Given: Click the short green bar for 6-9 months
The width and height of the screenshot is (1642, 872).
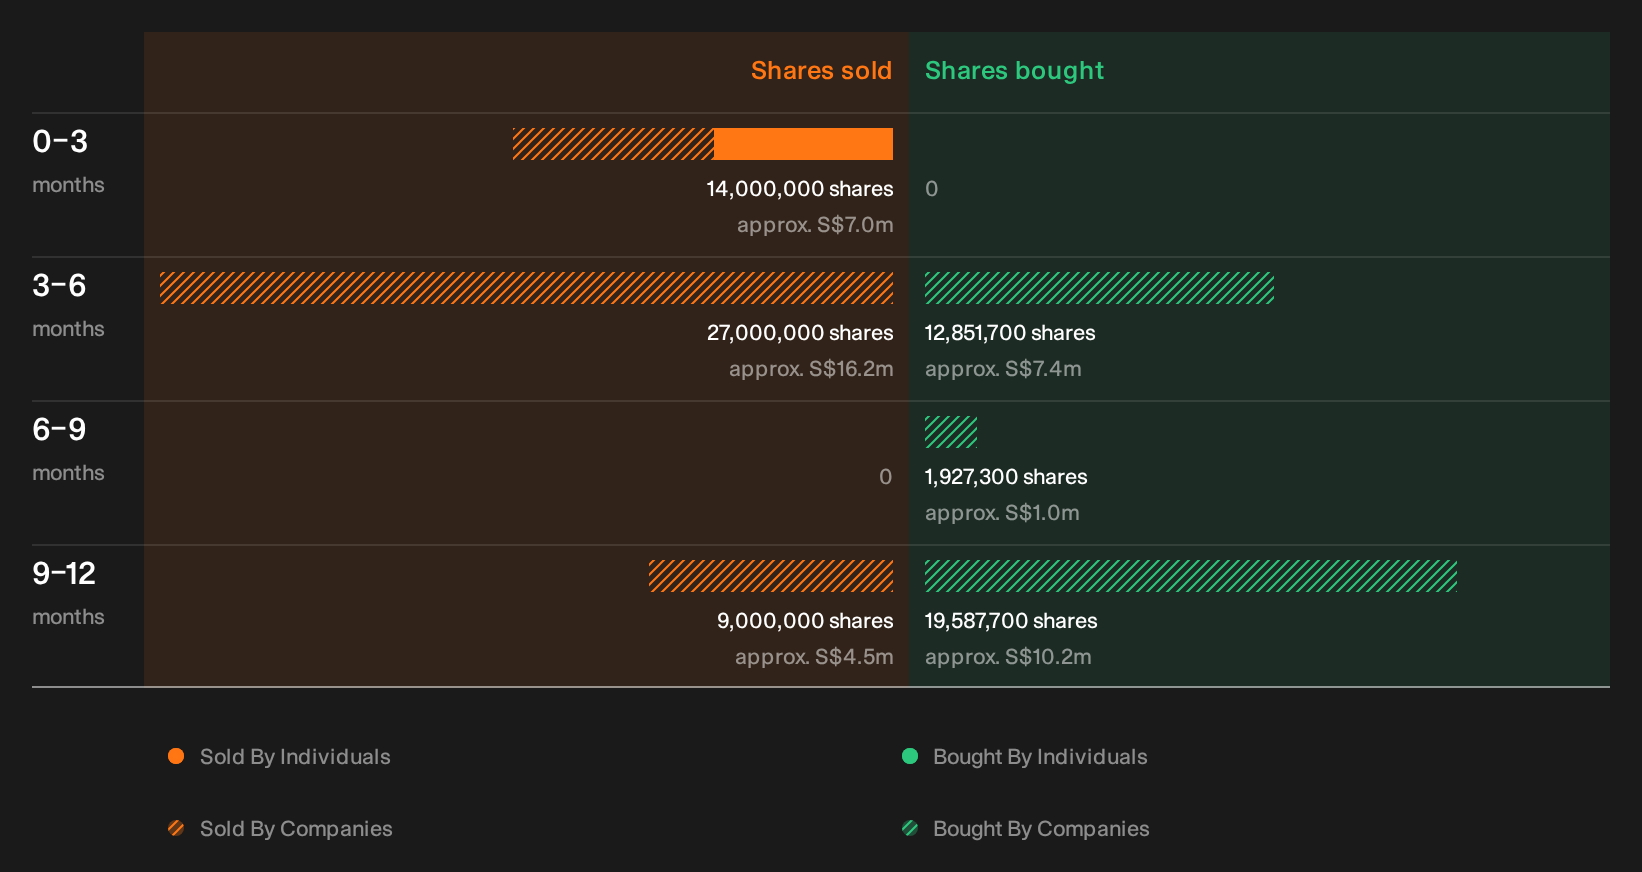Looking at the screenshot, I should [951, 432].
